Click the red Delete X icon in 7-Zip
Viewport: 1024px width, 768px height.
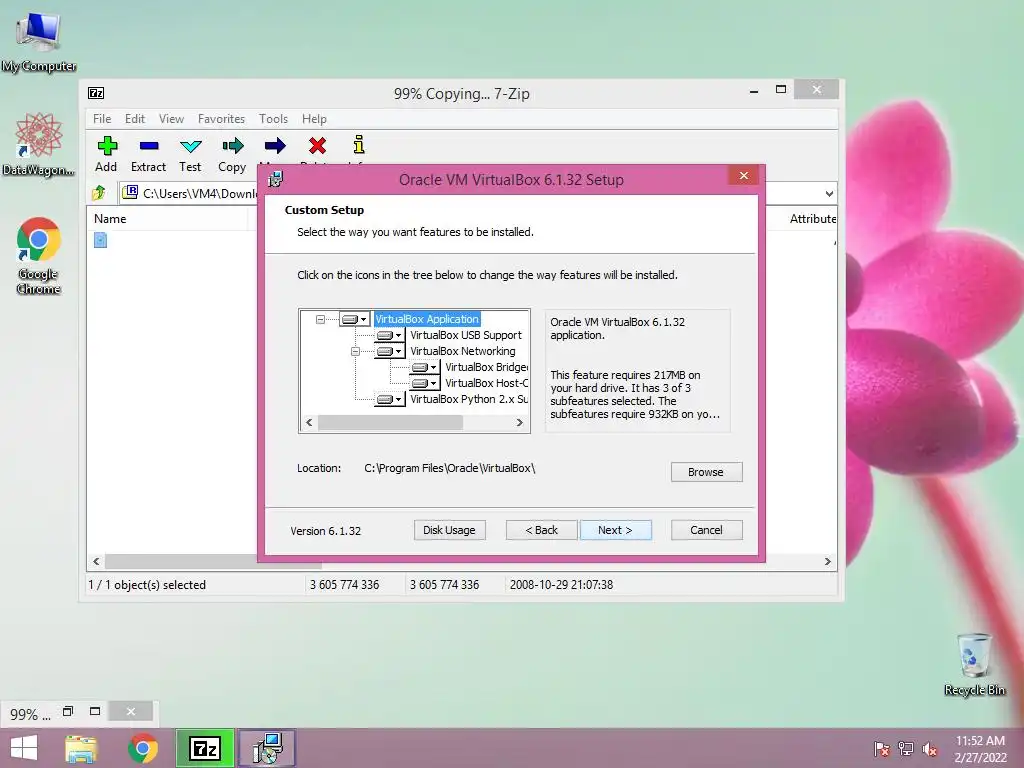coord(317,146)
